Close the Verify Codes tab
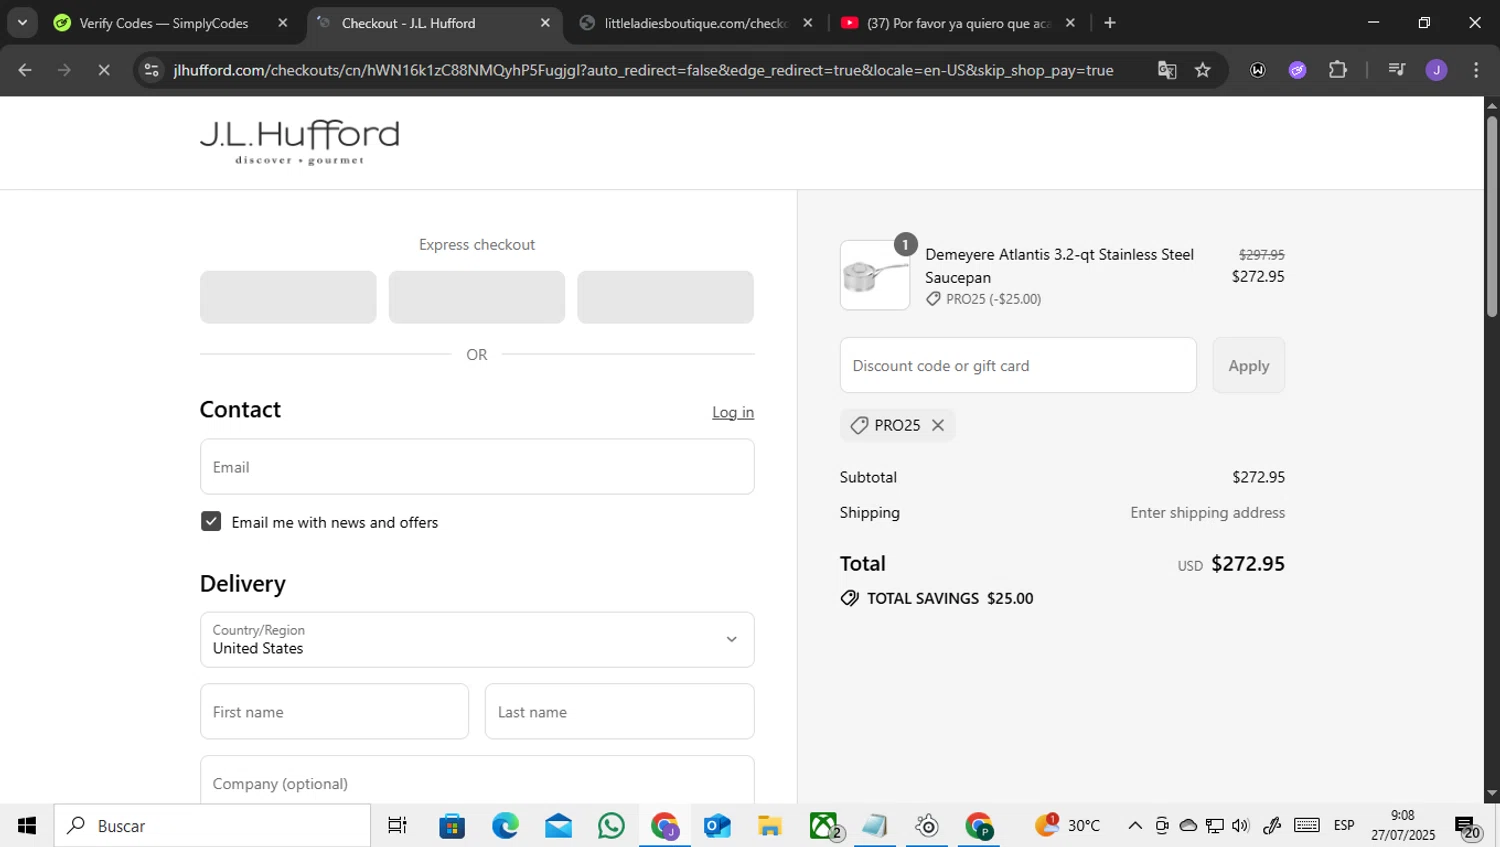This screenshot has height=847, width=1500. tap(283, 23)
